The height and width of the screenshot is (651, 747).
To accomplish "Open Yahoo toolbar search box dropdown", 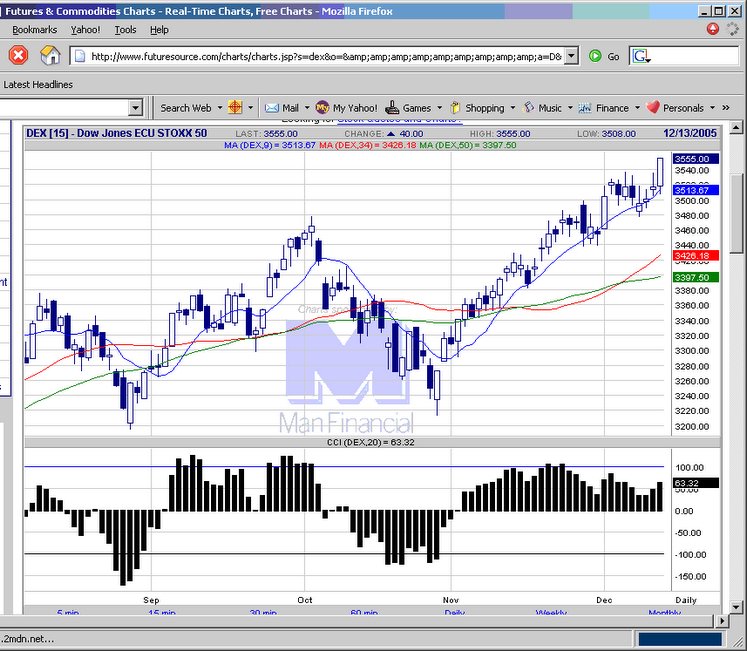I will click(136, 108).
